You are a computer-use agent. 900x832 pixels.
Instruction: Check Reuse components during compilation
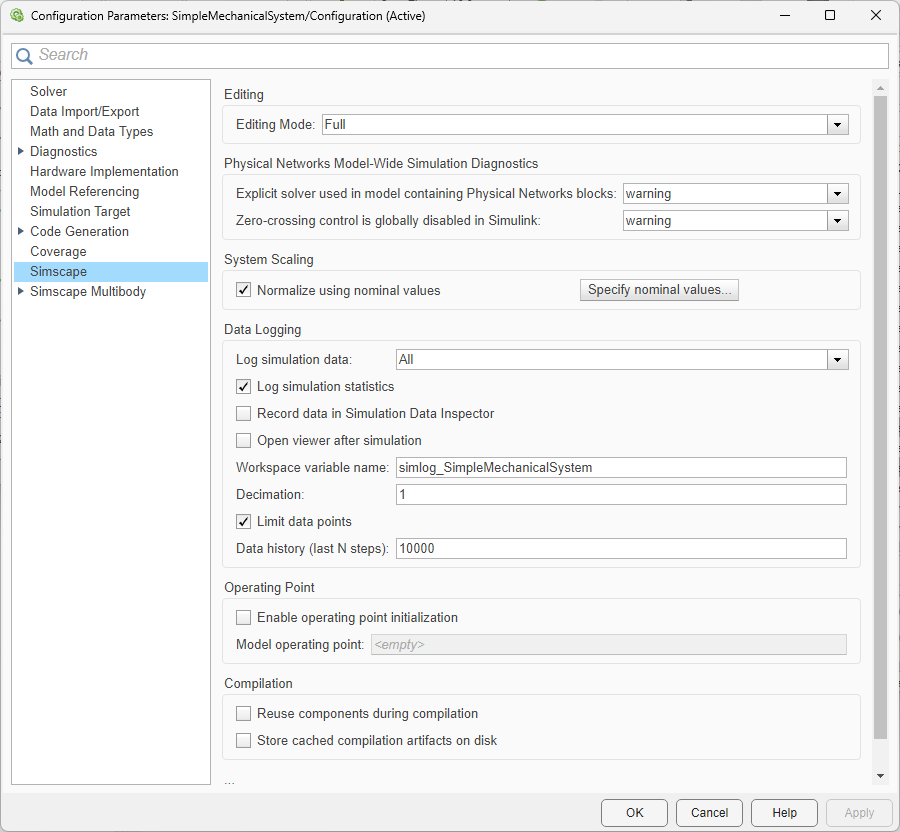click(x=243, y=714)
